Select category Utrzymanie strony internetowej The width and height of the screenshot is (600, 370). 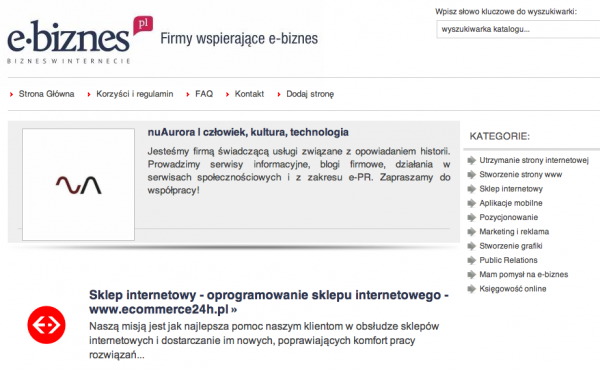[x=534, y=160]
